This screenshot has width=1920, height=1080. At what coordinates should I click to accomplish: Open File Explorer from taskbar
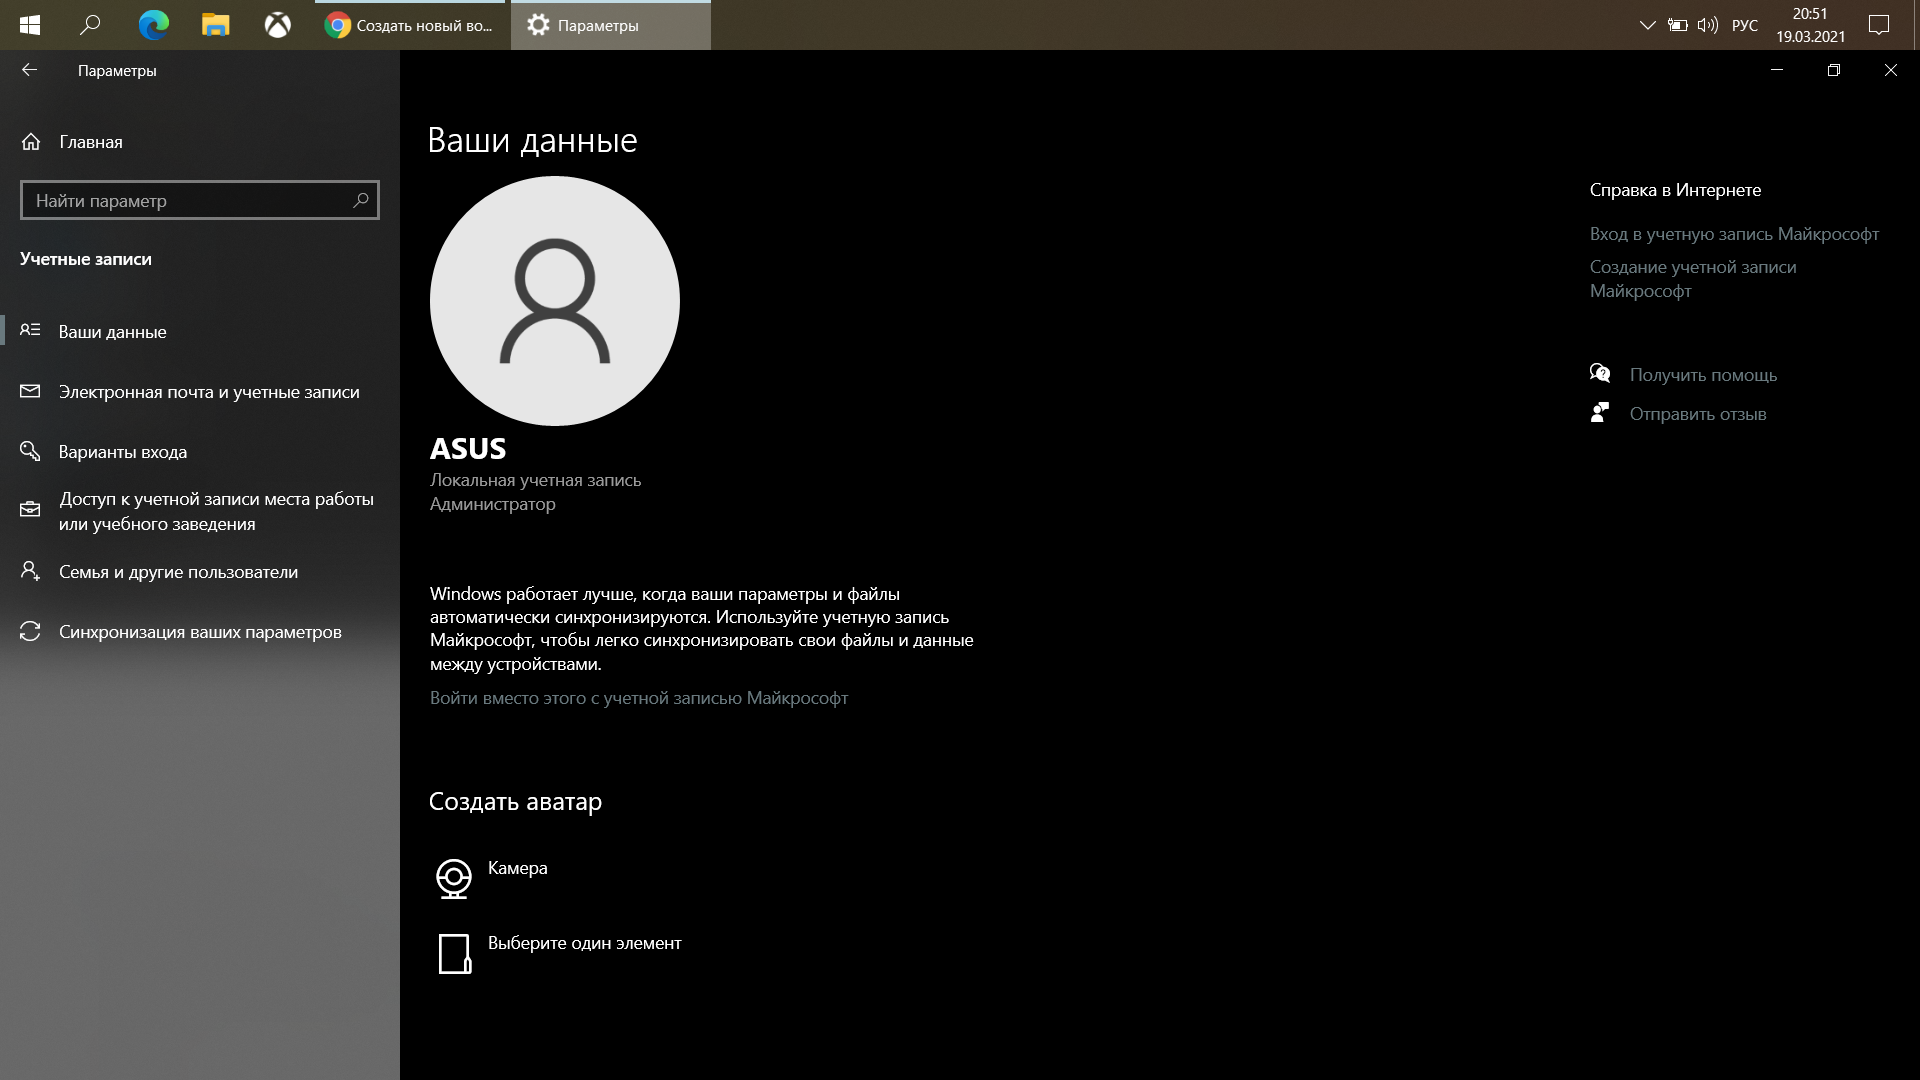pyautogui.click(x=215, y=25)
